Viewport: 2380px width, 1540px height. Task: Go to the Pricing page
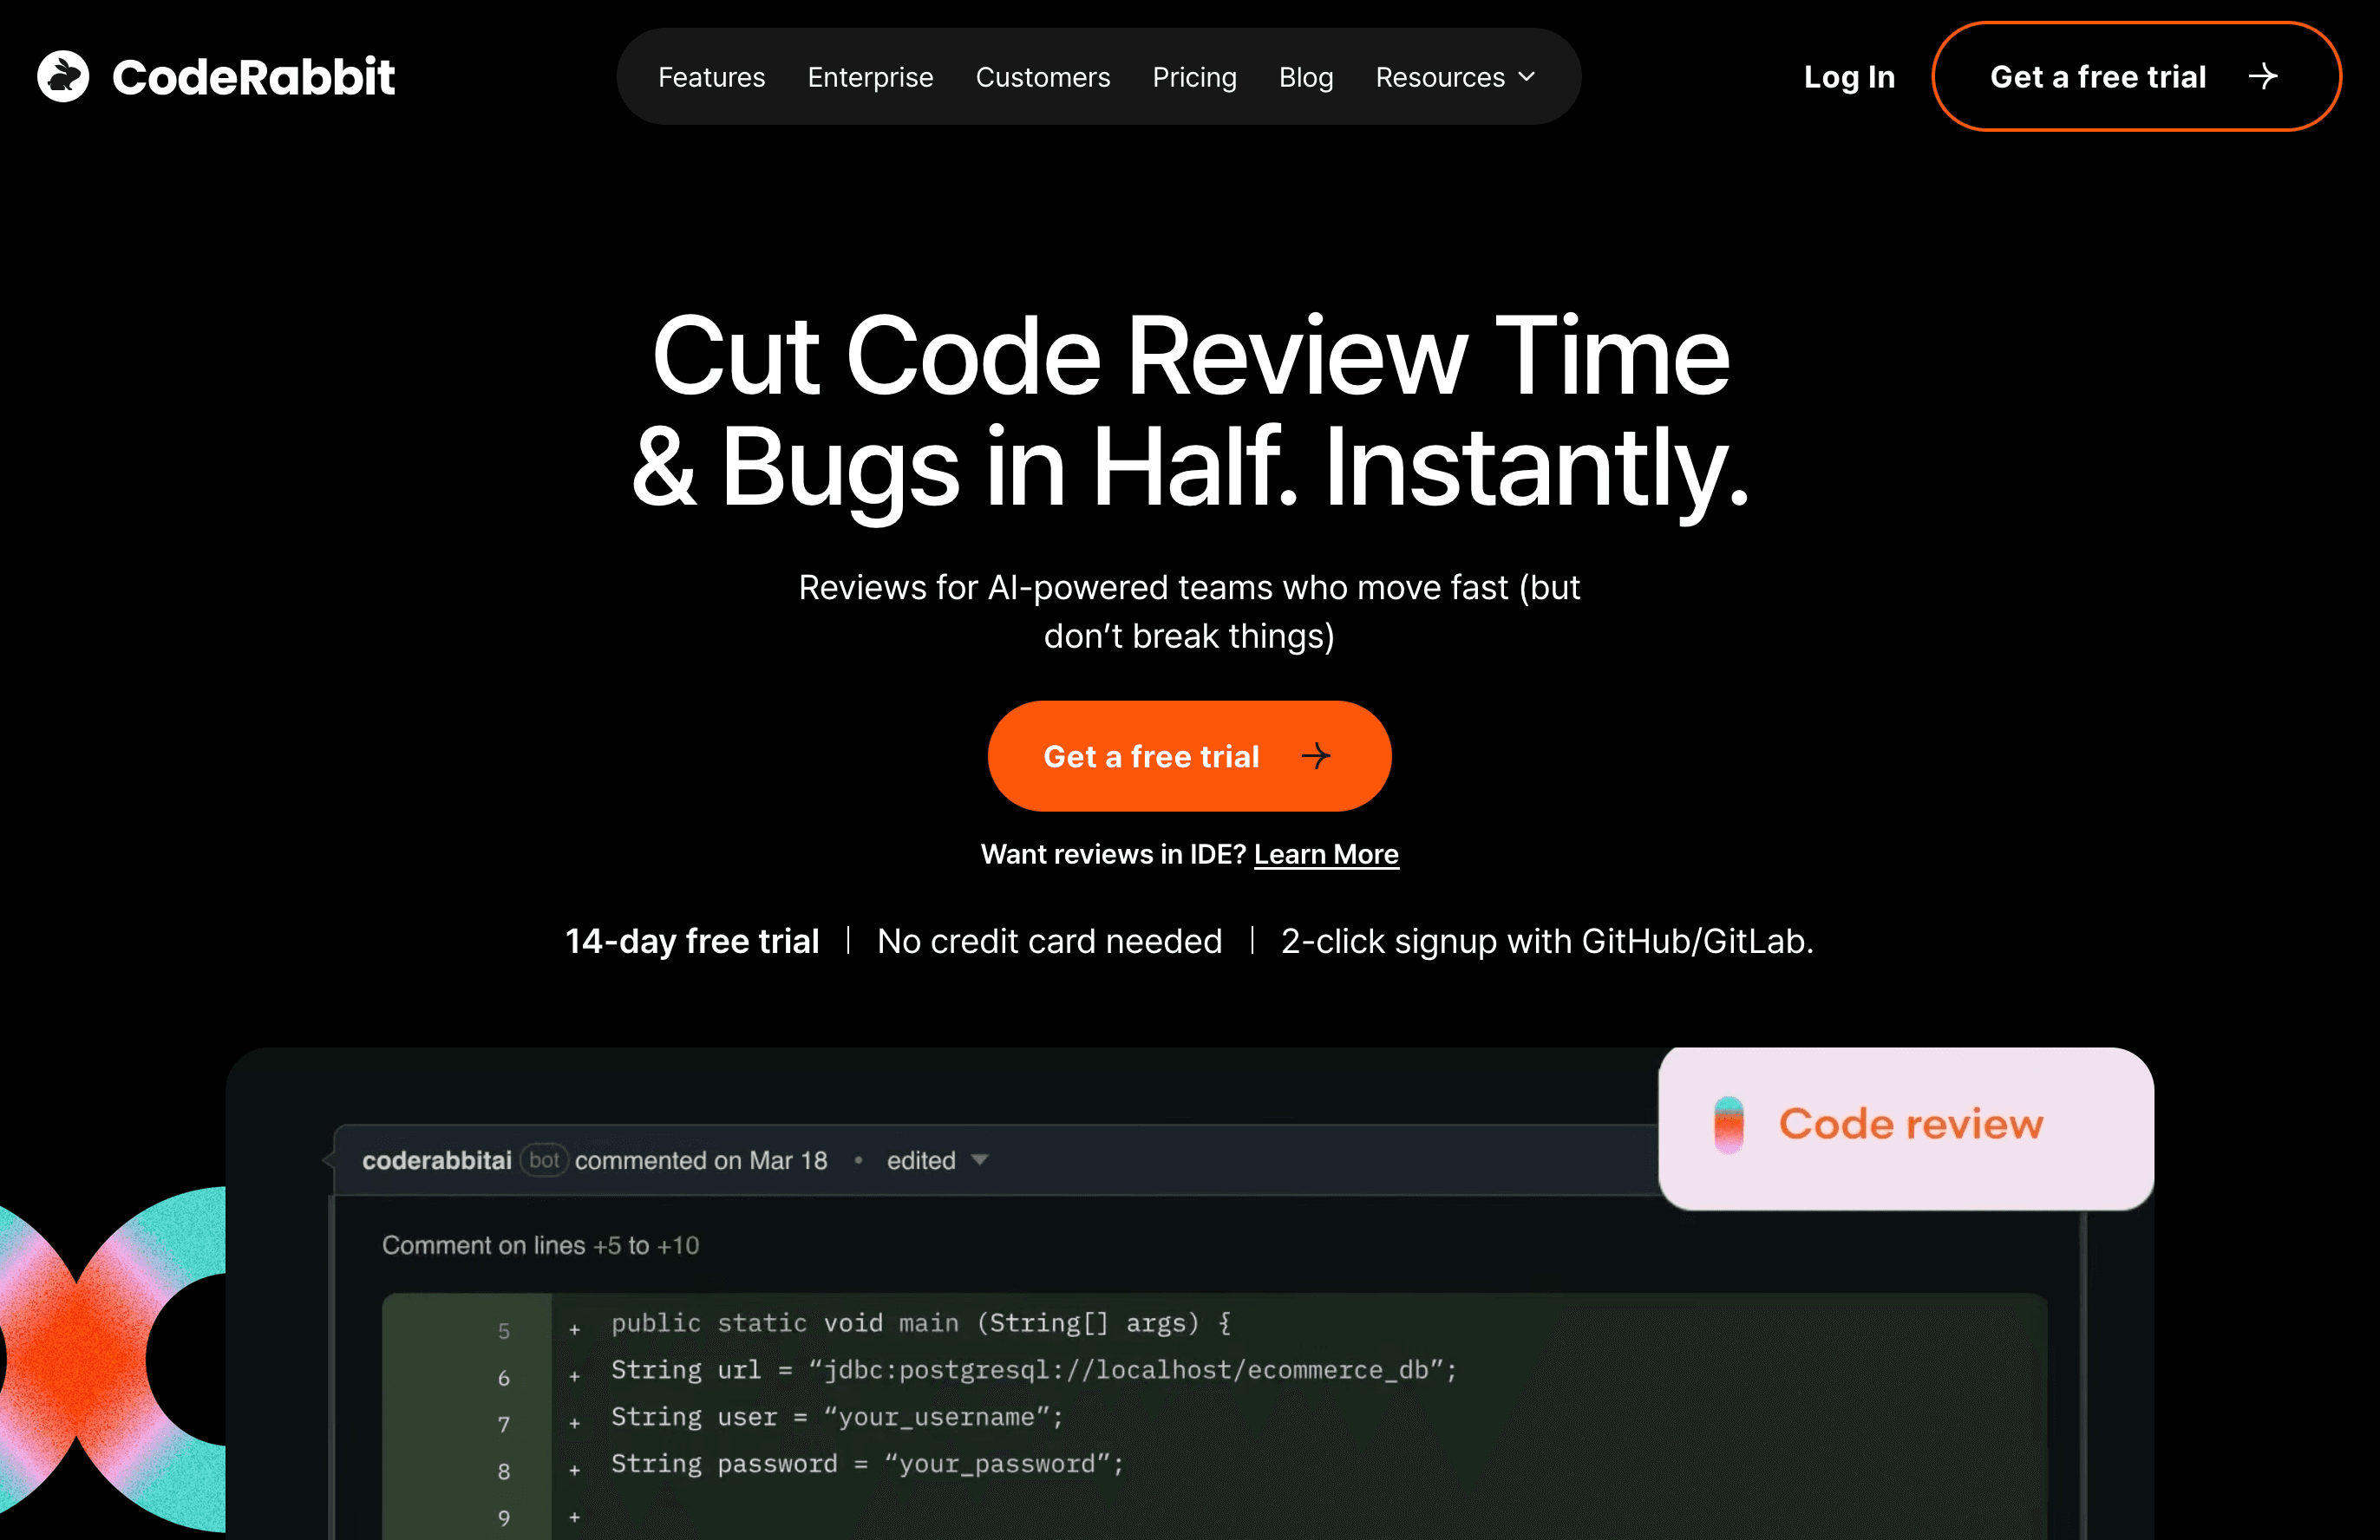[1194, 77]
